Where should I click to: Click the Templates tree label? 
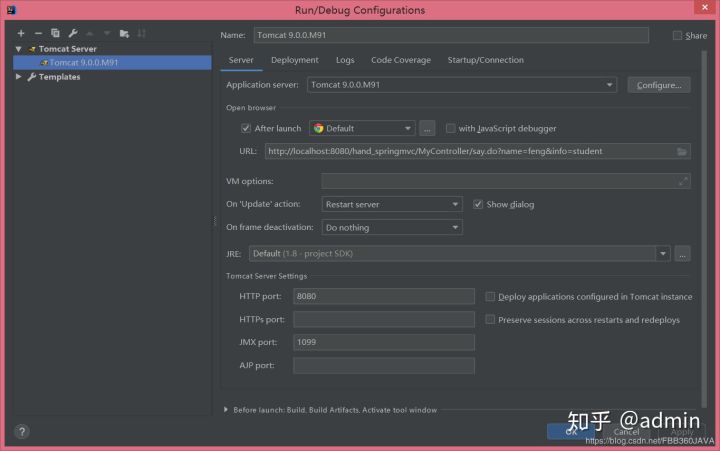pos(59,77)
